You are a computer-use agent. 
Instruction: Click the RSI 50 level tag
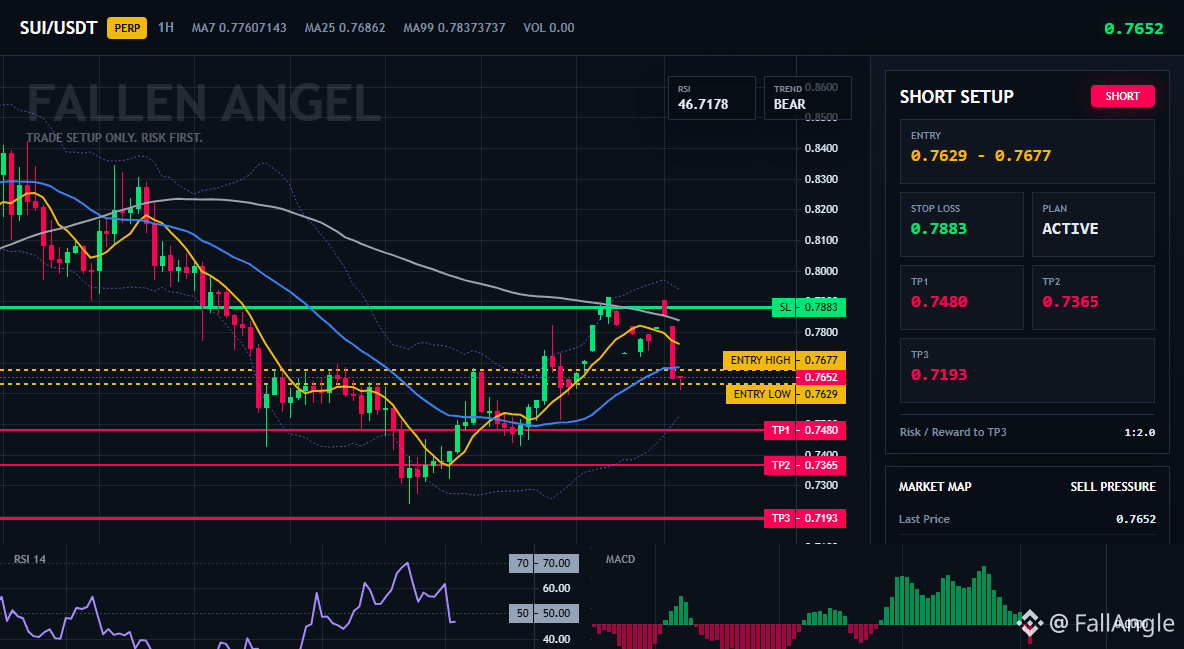coord(544,613)
